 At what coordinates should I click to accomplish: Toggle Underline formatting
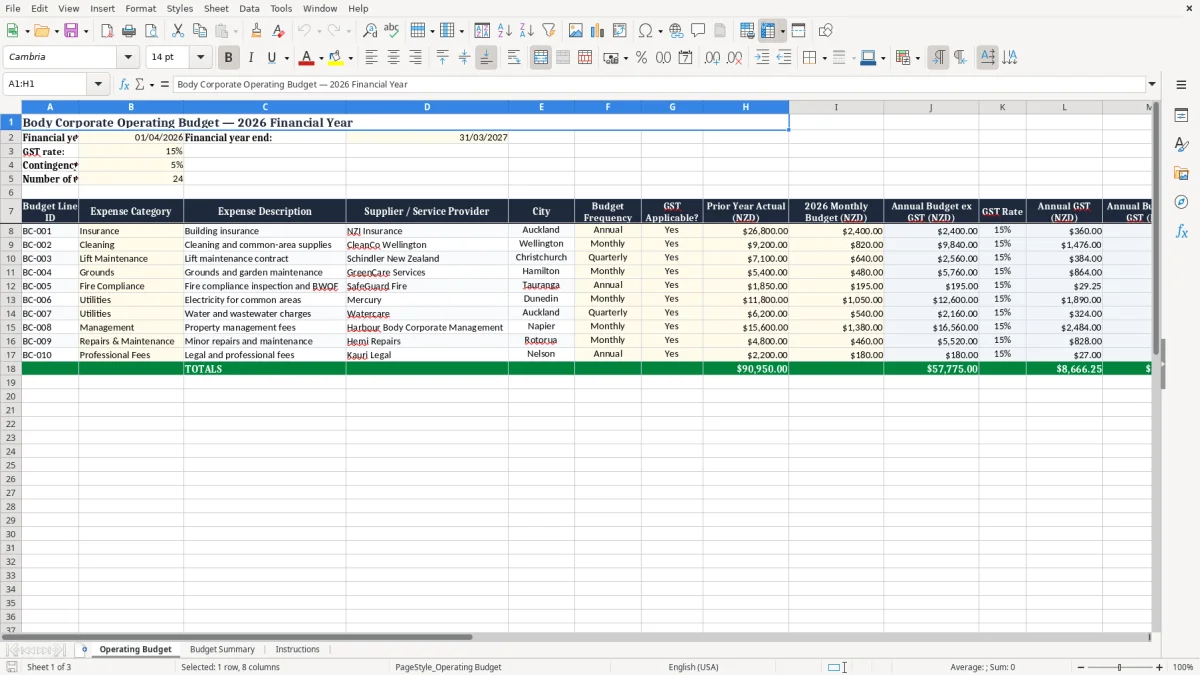[271, 58]
